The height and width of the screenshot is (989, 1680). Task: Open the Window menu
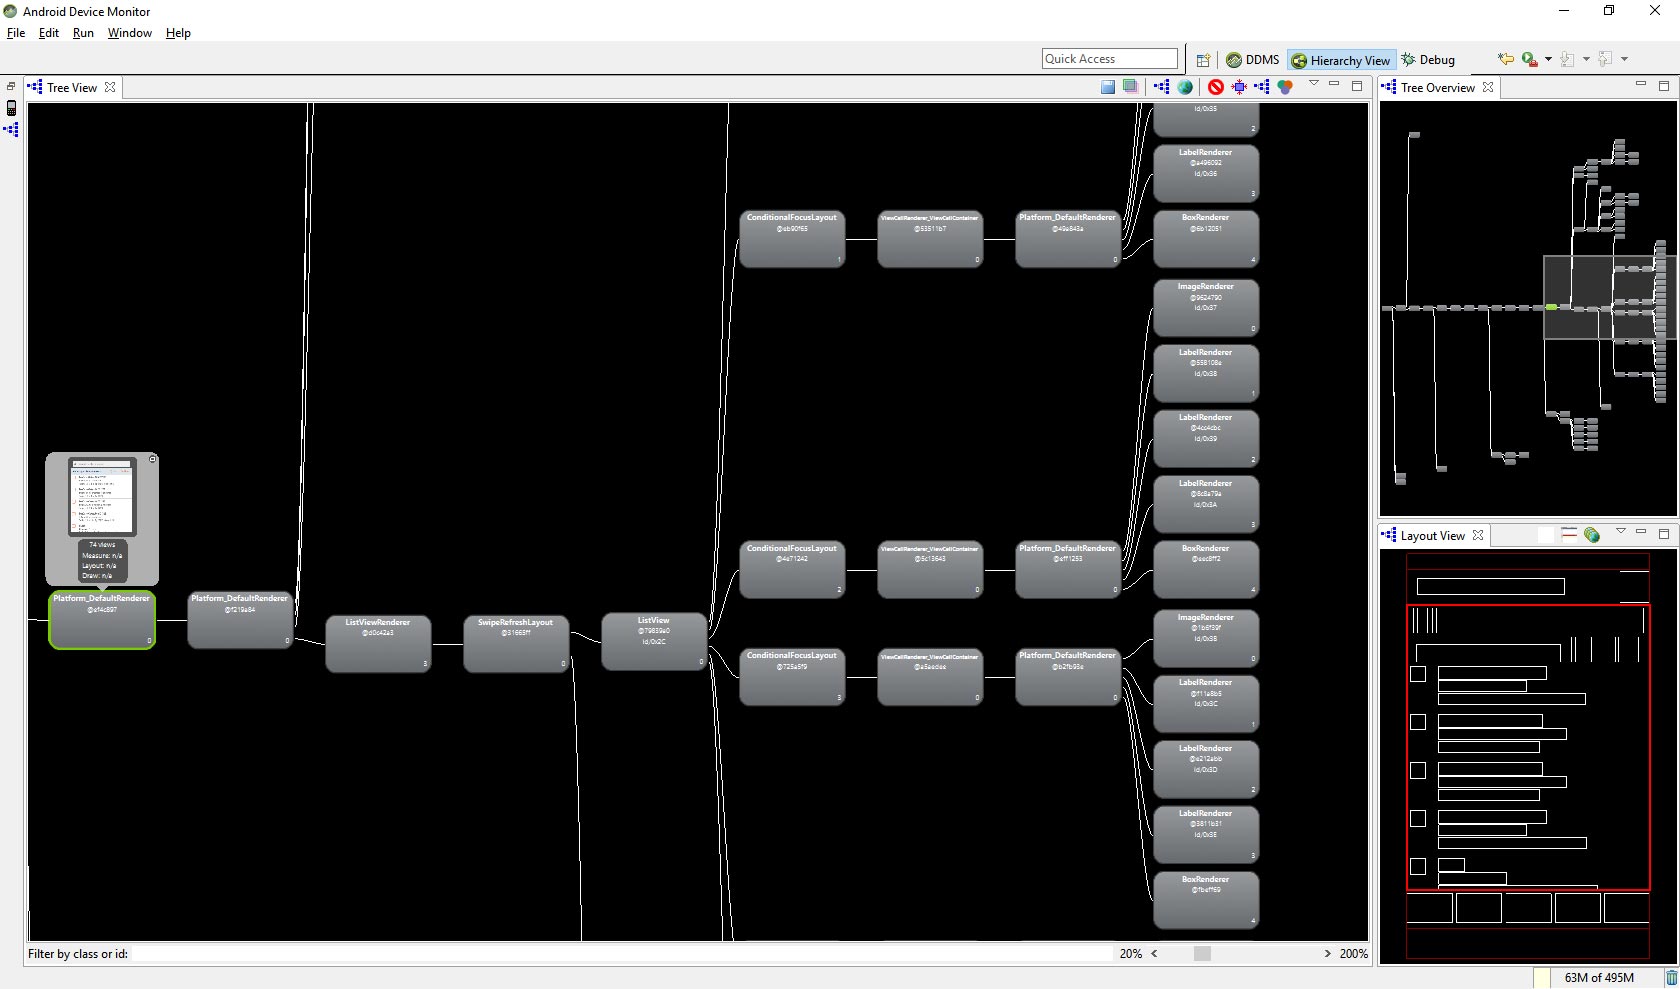pos(130,33)
